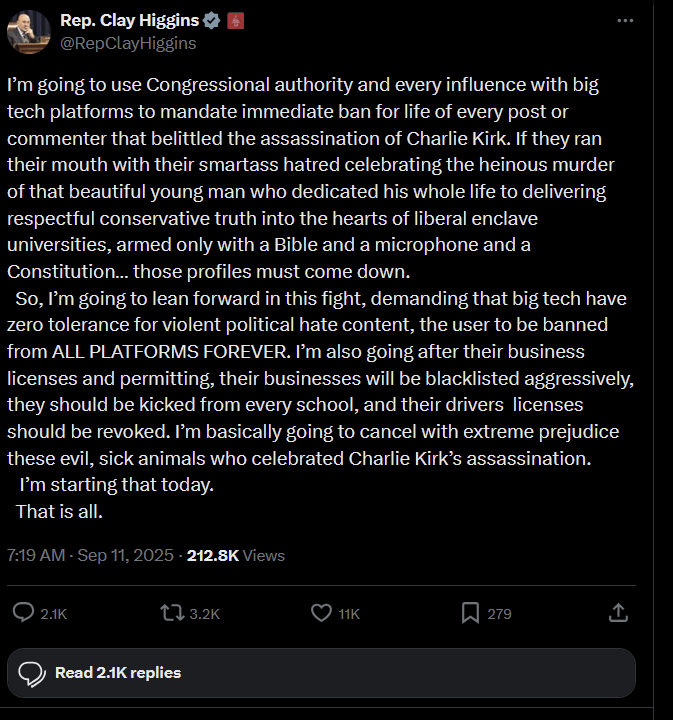Viewport: 673px width, 720px height.
Task: Click the red affiliation badge beside the name
Action: click(x=236, y=21)
